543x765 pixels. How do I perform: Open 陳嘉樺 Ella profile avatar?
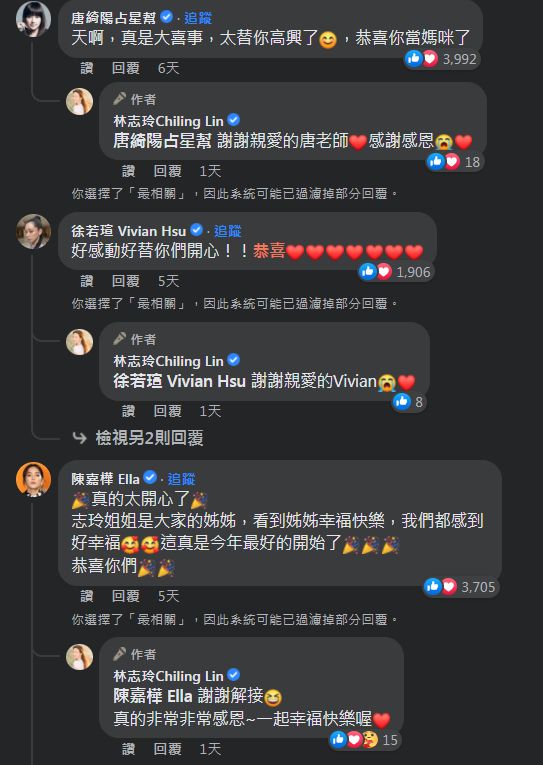pyautogui.click(x=33, y=479)
